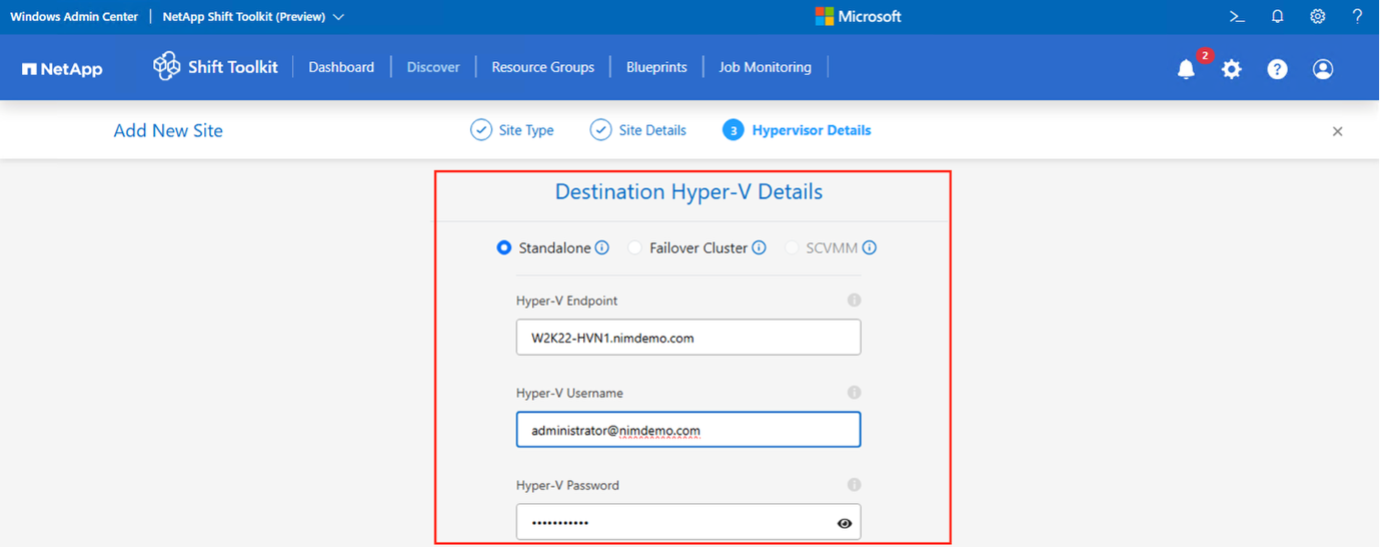
Task: Click the Hyper-V Endpoint label
Action: 566,300
